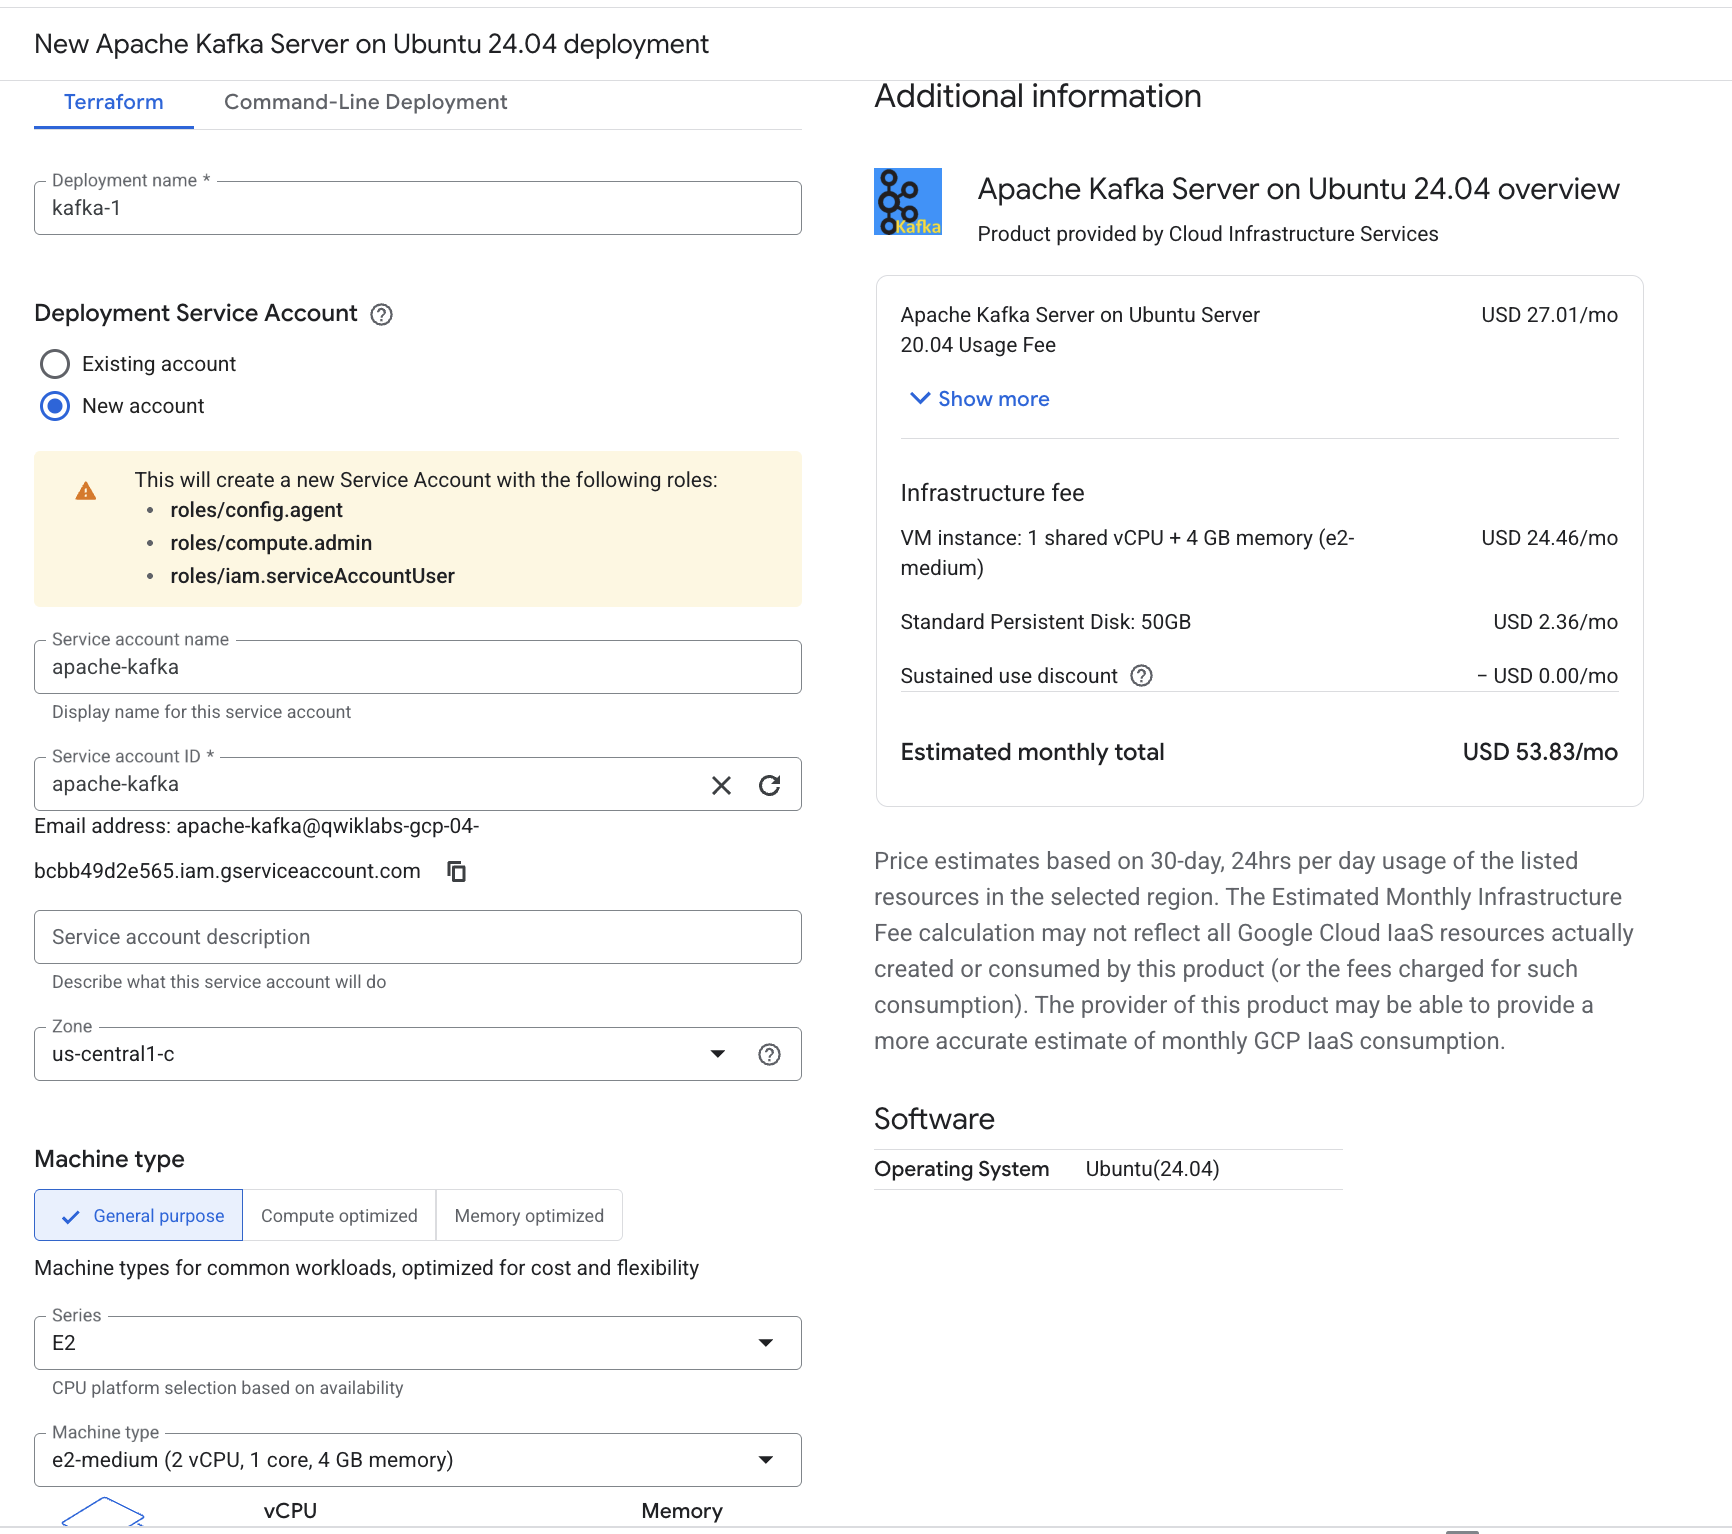Regenerate the Service account ID
Screen dimensions: 1732x1534
tap(769, 786)
